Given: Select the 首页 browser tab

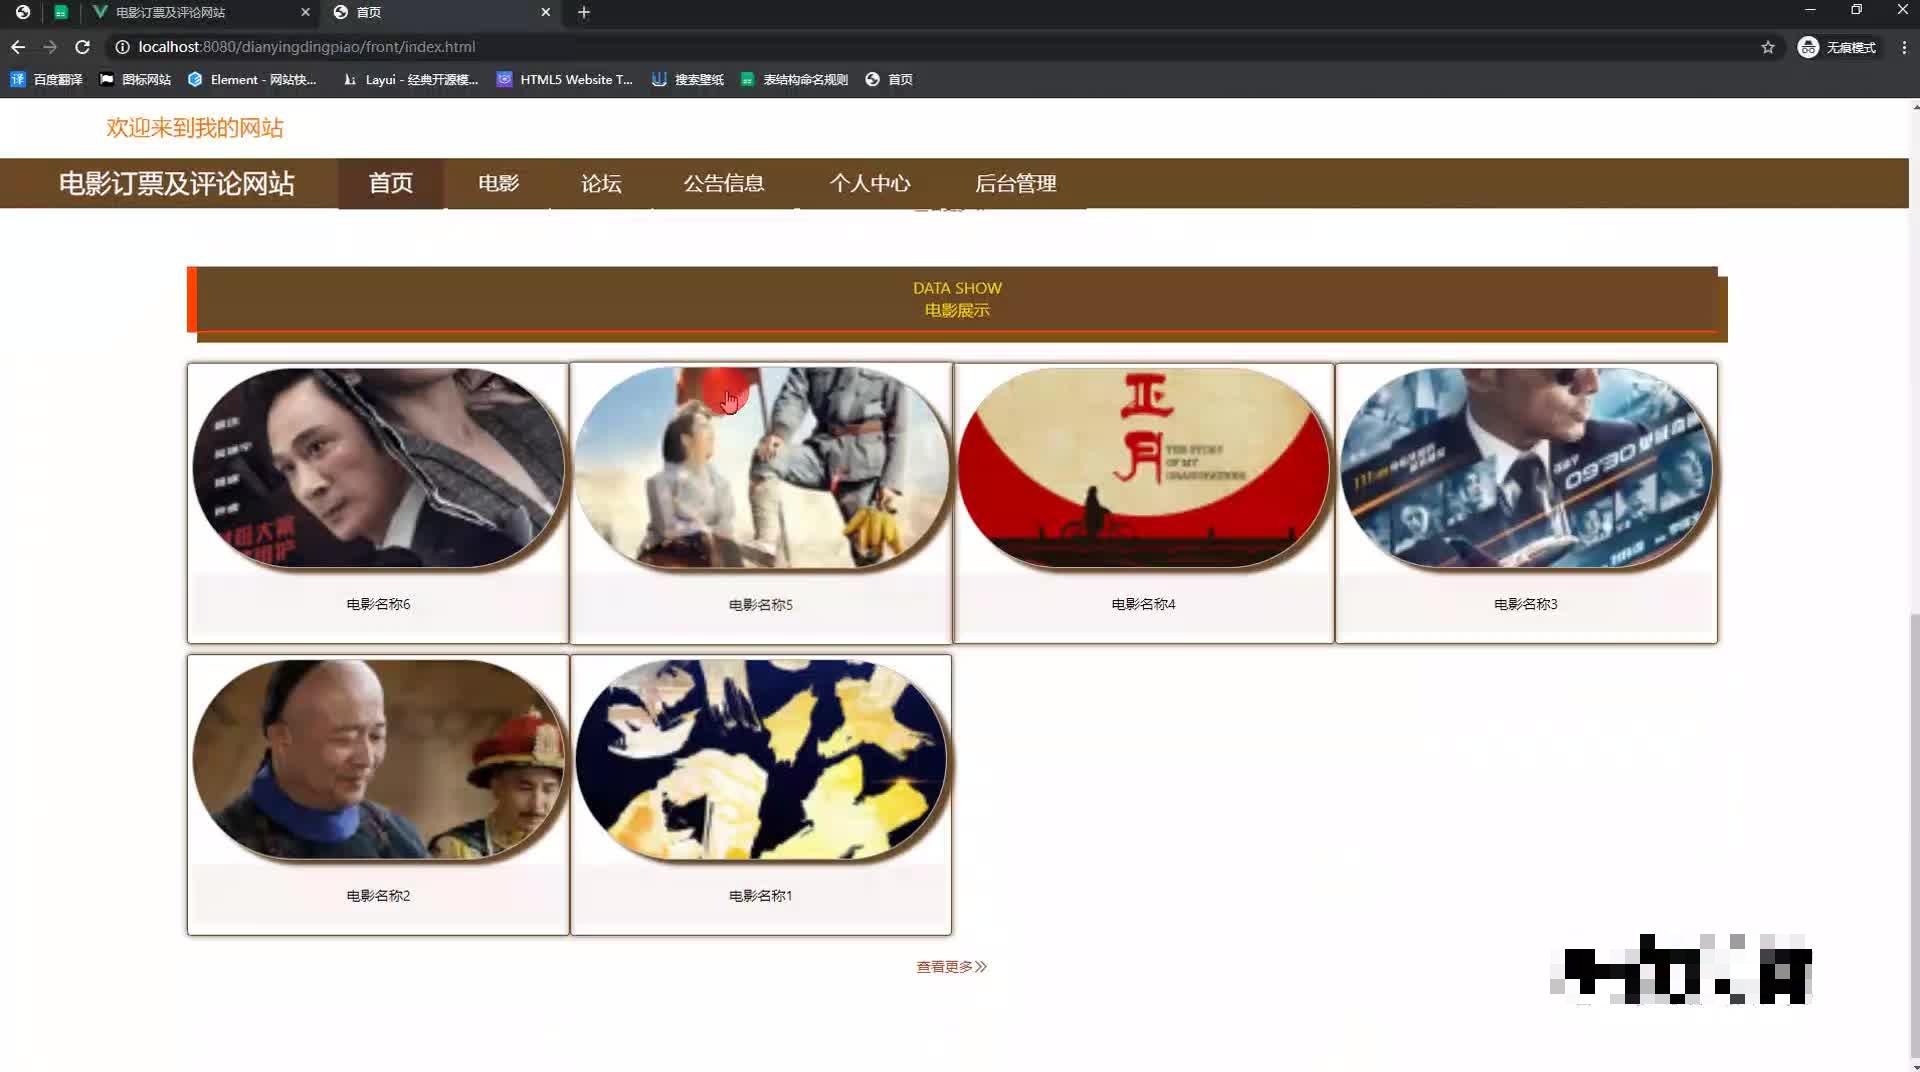Looking at the screenshot, I should [x=443, y=12].
